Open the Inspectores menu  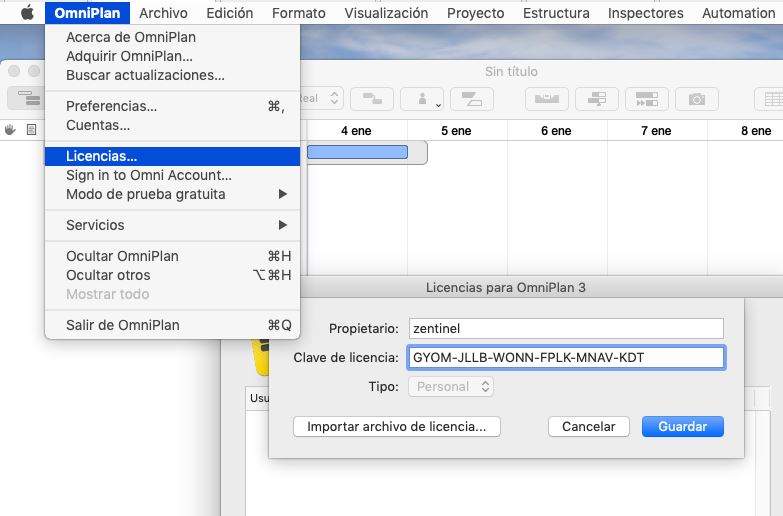[x=645, y=12]
